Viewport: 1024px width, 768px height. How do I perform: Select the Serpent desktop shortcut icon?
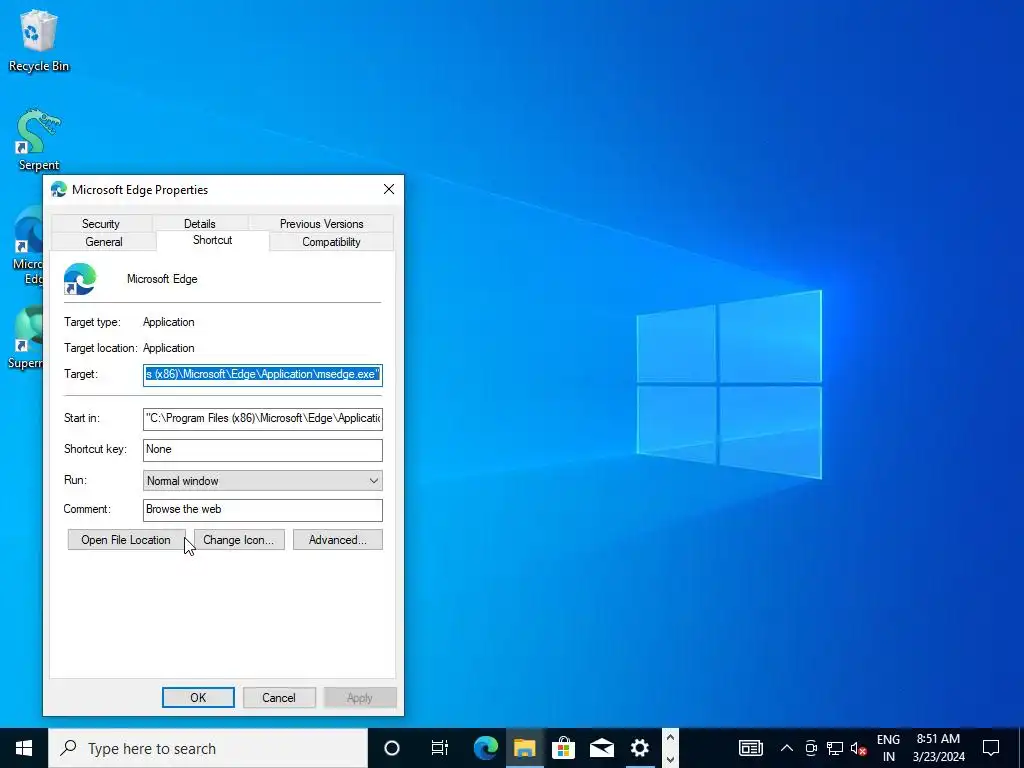39,140
